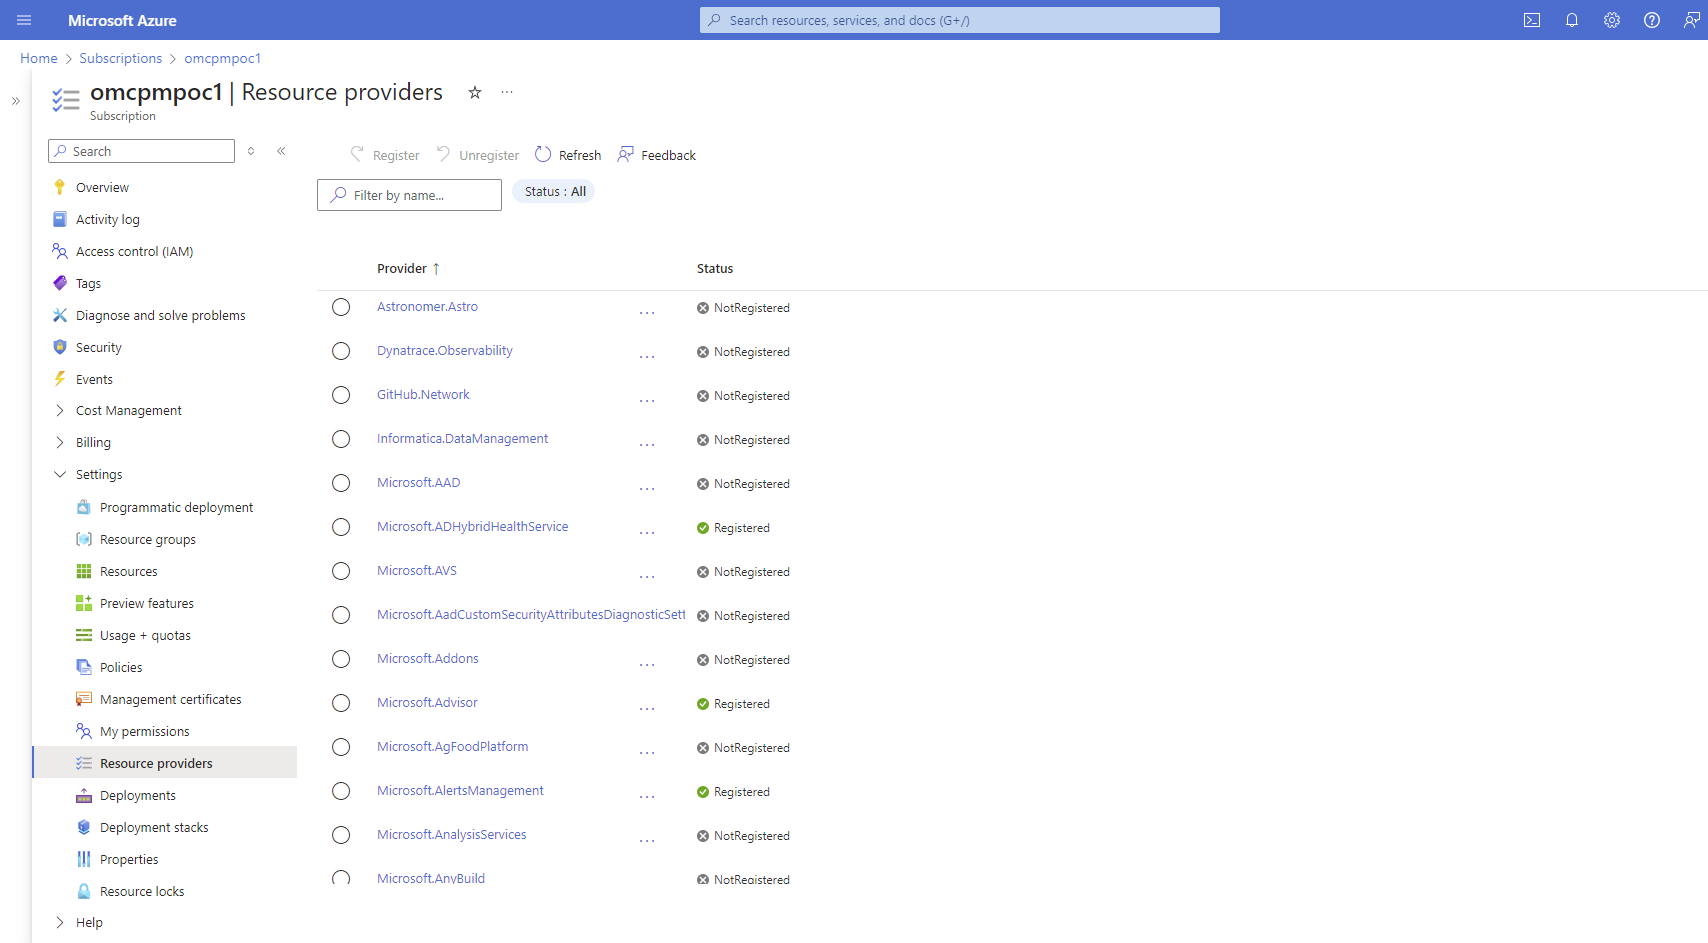The height and width of the screenshot is (943, 1708).
Task: Open the more options ellipsis beside title
Action: click(x=507, y=92)
